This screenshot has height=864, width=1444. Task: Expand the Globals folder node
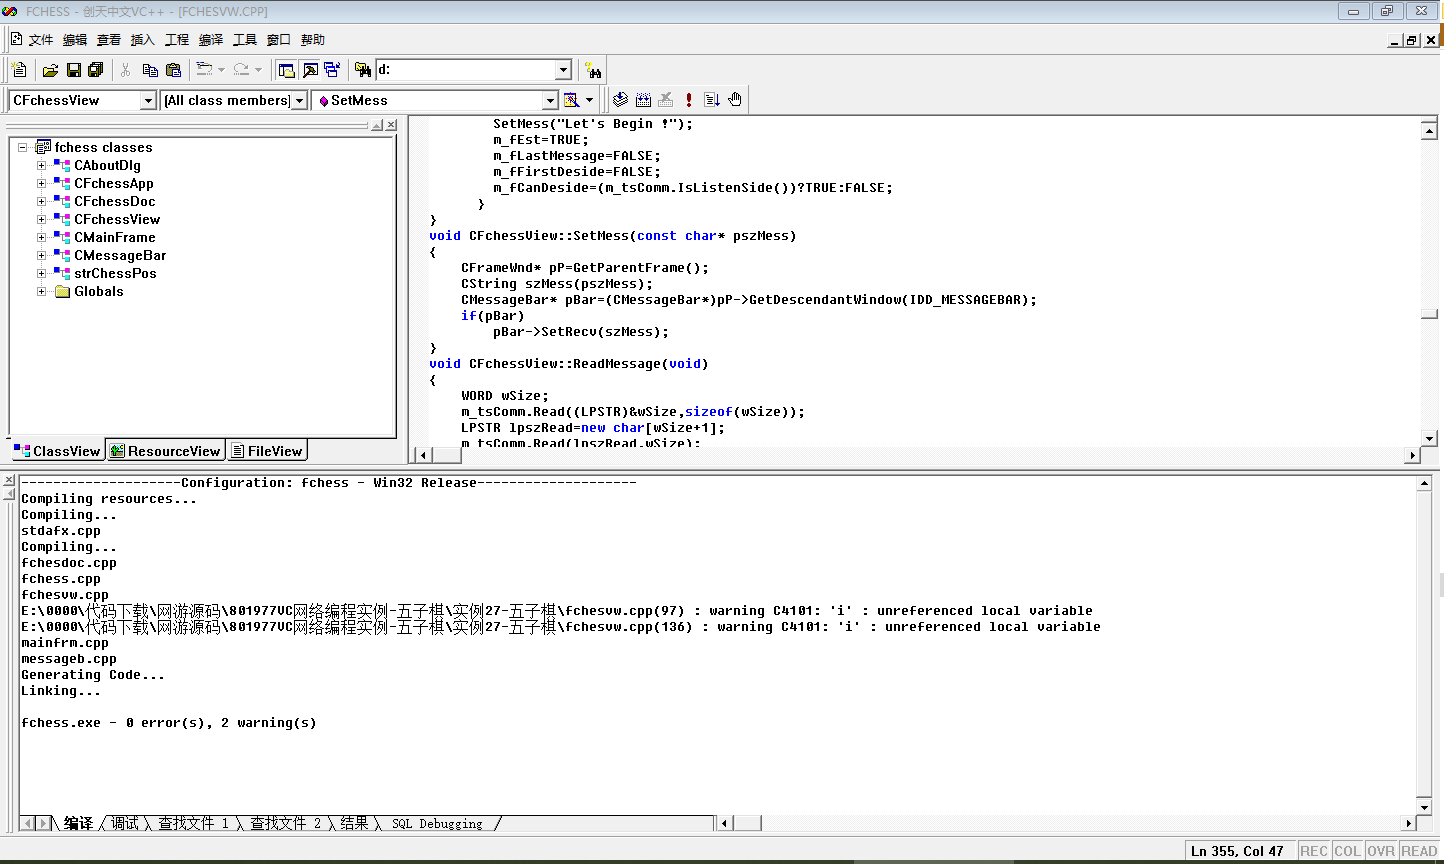pos(41,291)
